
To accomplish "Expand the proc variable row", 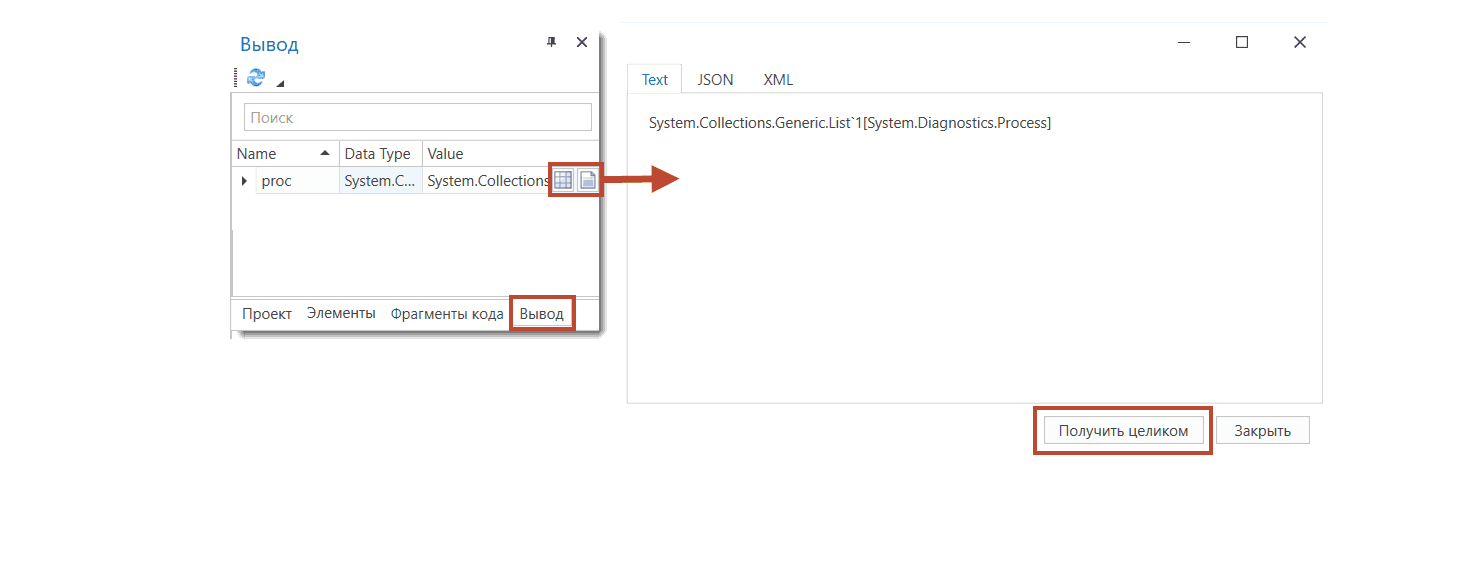I will pyautogui.click(x=244, y=181).
